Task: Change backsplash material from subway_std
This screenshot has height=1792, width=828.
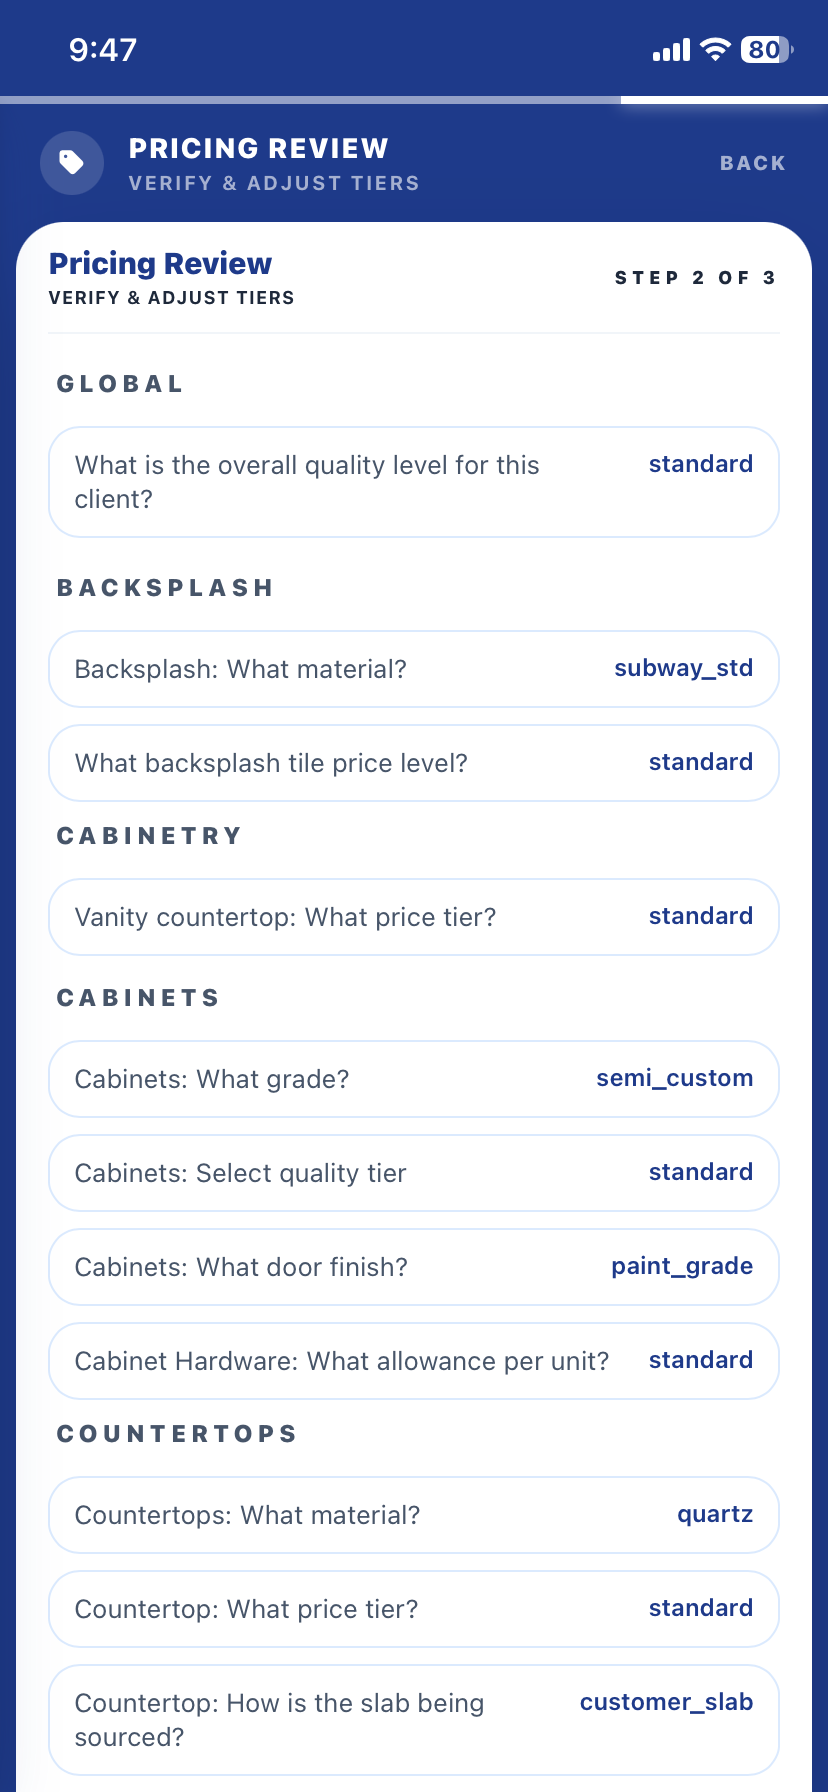Action: [413, 668]
